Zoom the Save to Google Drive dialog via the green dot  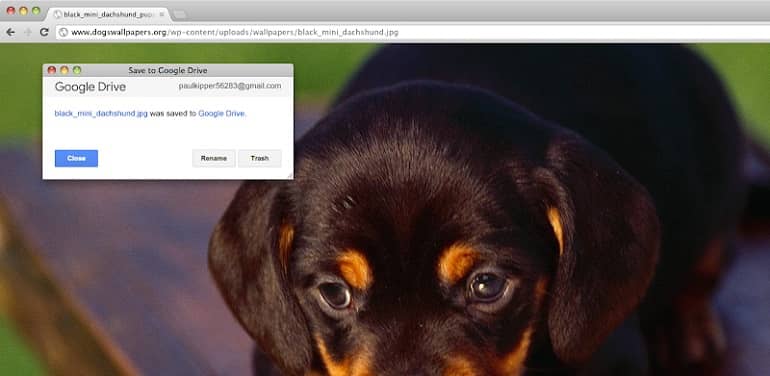coord(77,70)
